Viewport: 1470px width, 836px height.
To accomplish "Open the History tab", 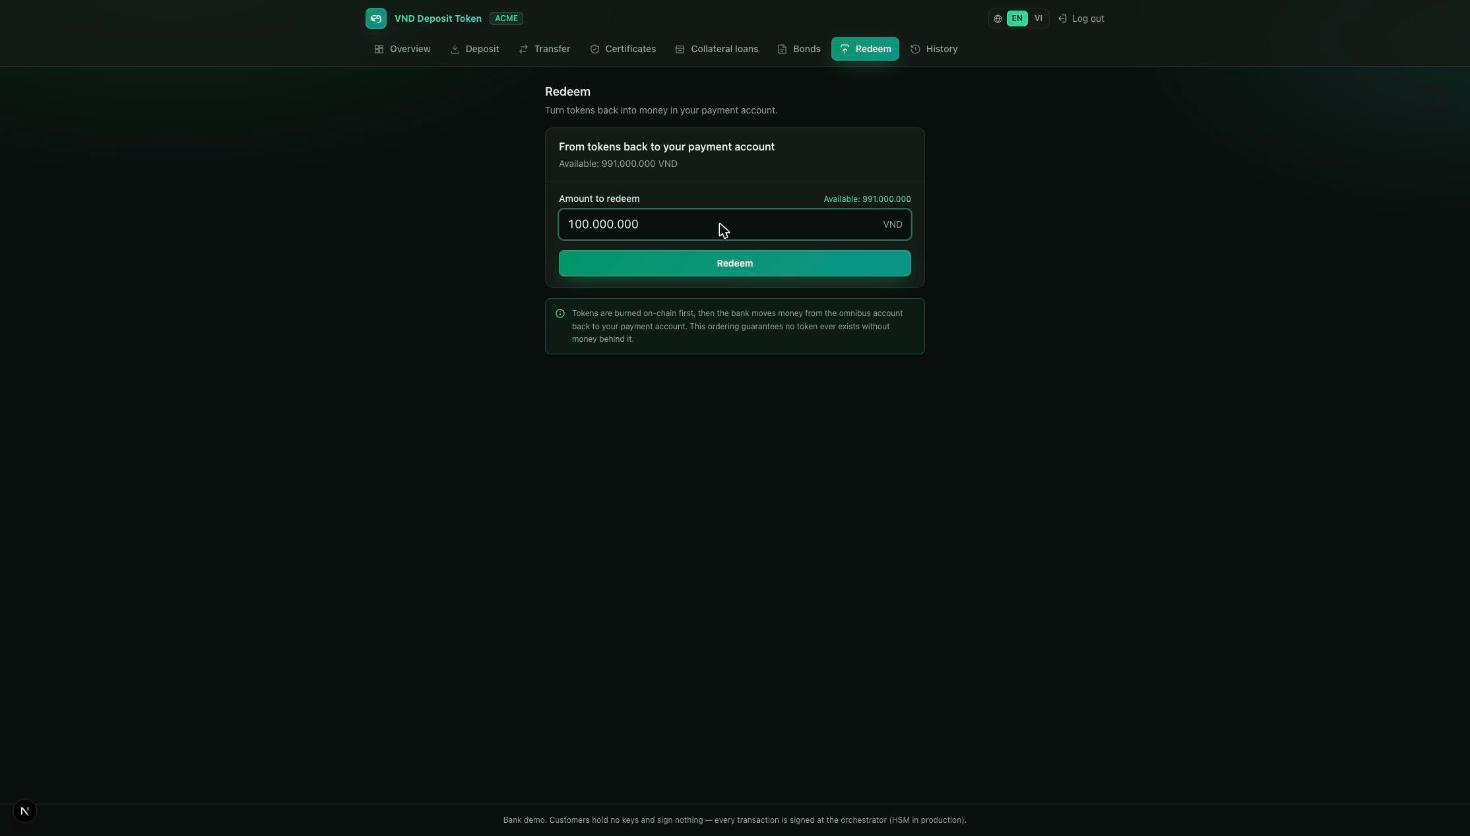I will [934, 49].
